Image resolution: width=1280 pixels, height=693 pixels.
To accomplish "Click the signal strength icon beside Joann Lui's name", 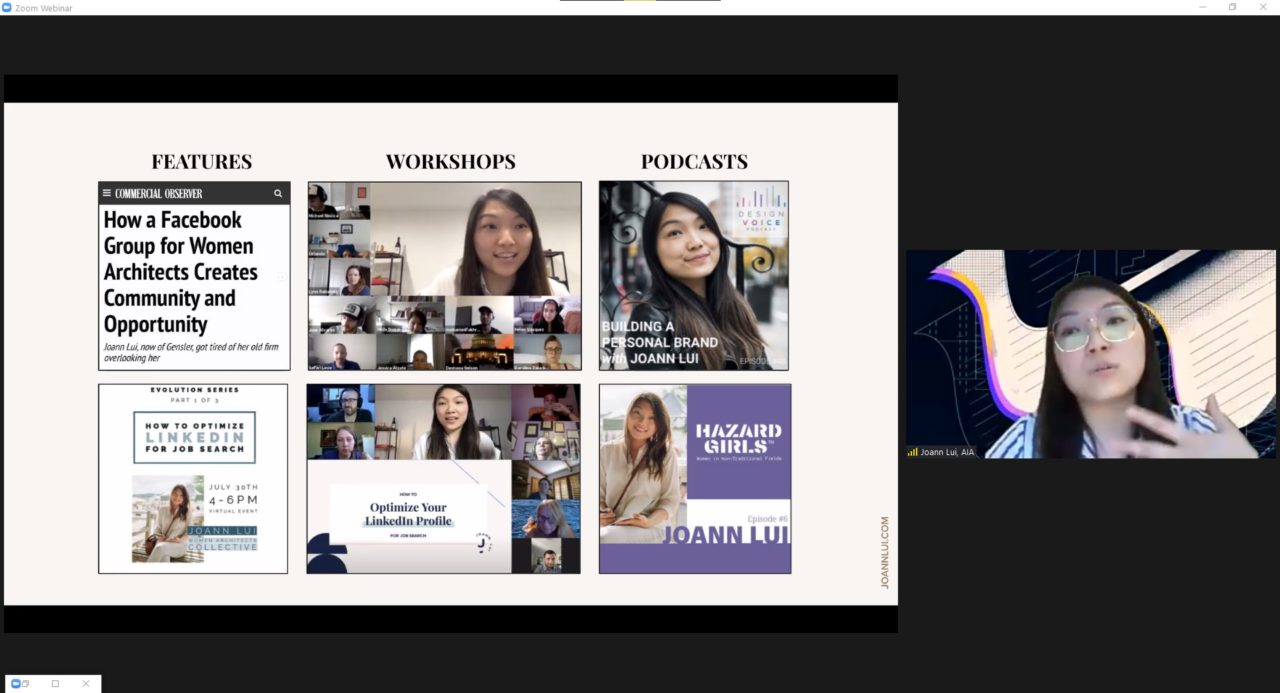I will click(x=912, y=452).
